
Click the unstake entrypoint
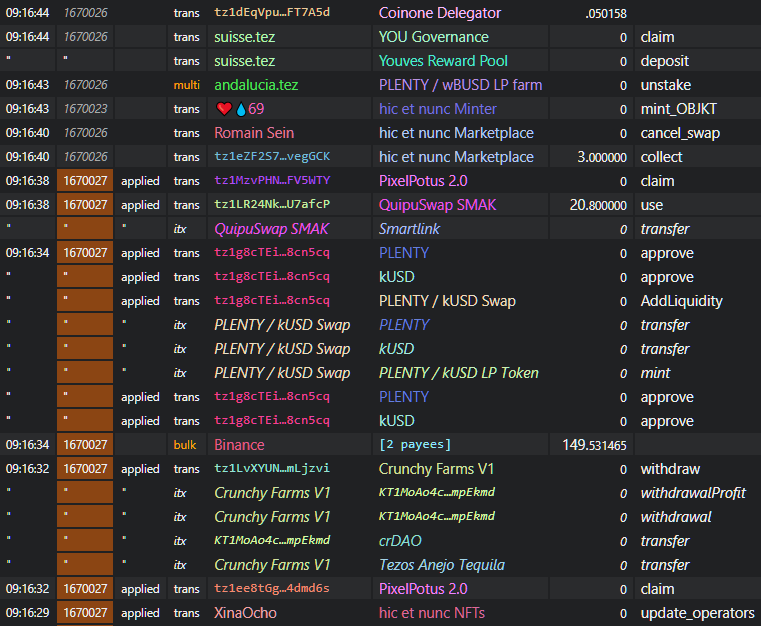pyautogui.click(x=665, y=85)
